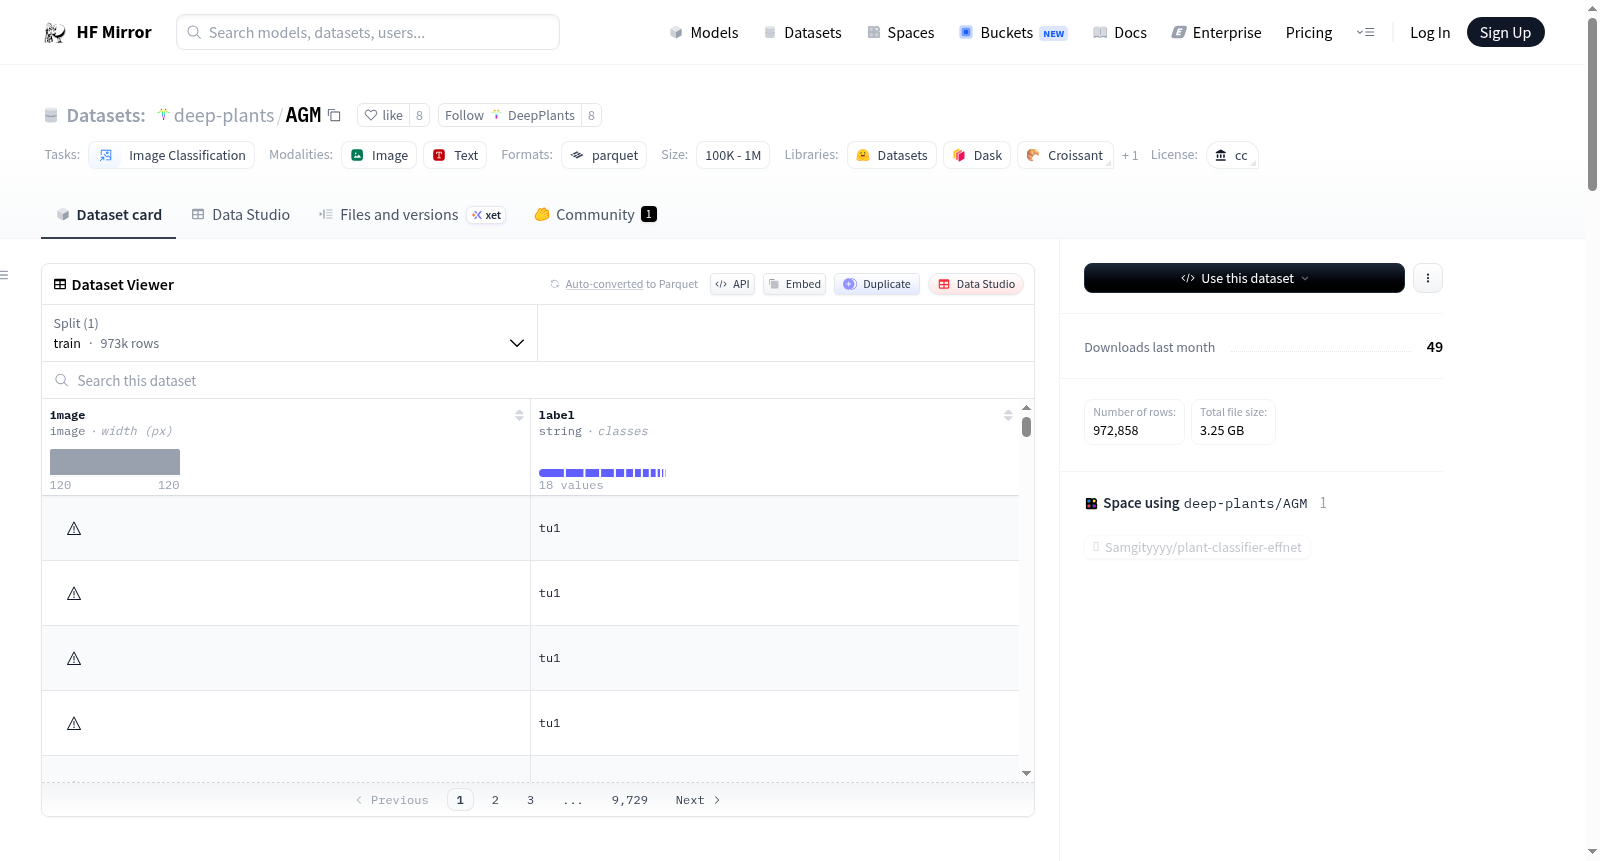
Task: Open the dataset viewer API button
Action: click(x=732, y=284)
